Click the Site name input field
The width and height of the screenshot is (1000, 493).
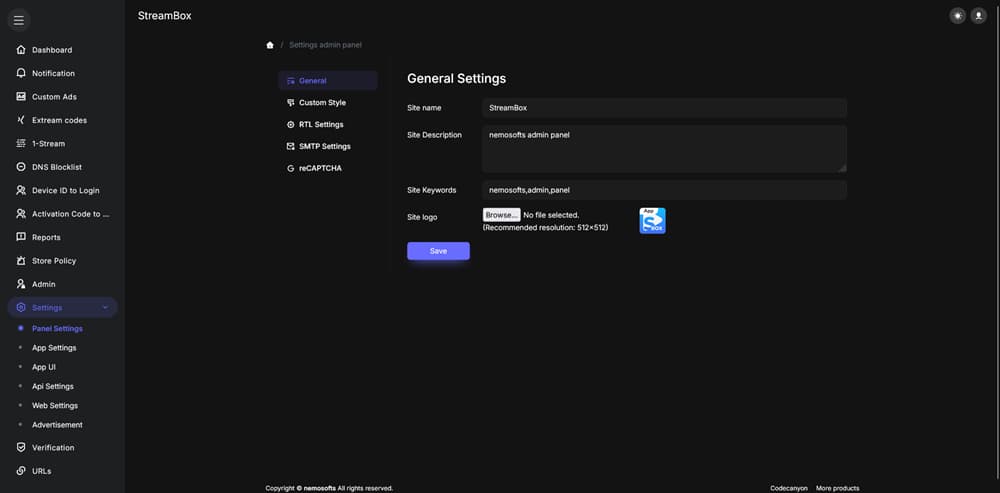(x=664, y=107)
